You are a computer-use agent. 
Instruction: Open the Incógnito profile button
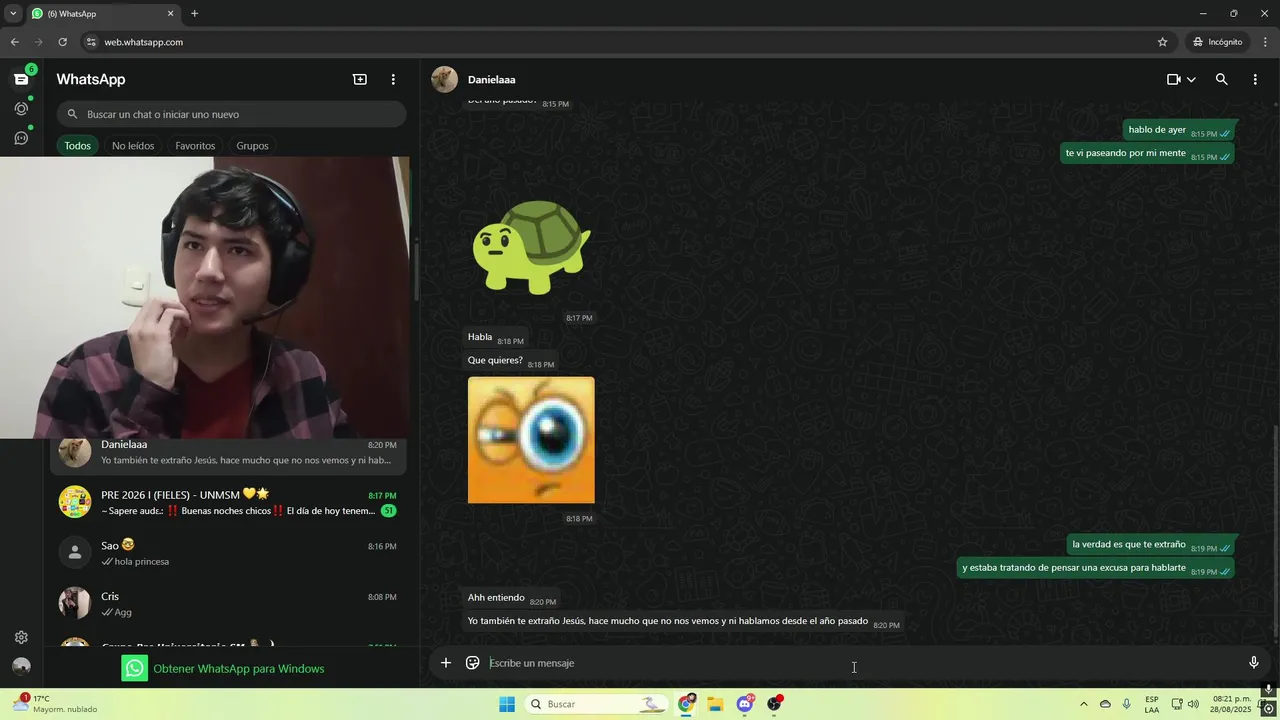click(1217, 42)
